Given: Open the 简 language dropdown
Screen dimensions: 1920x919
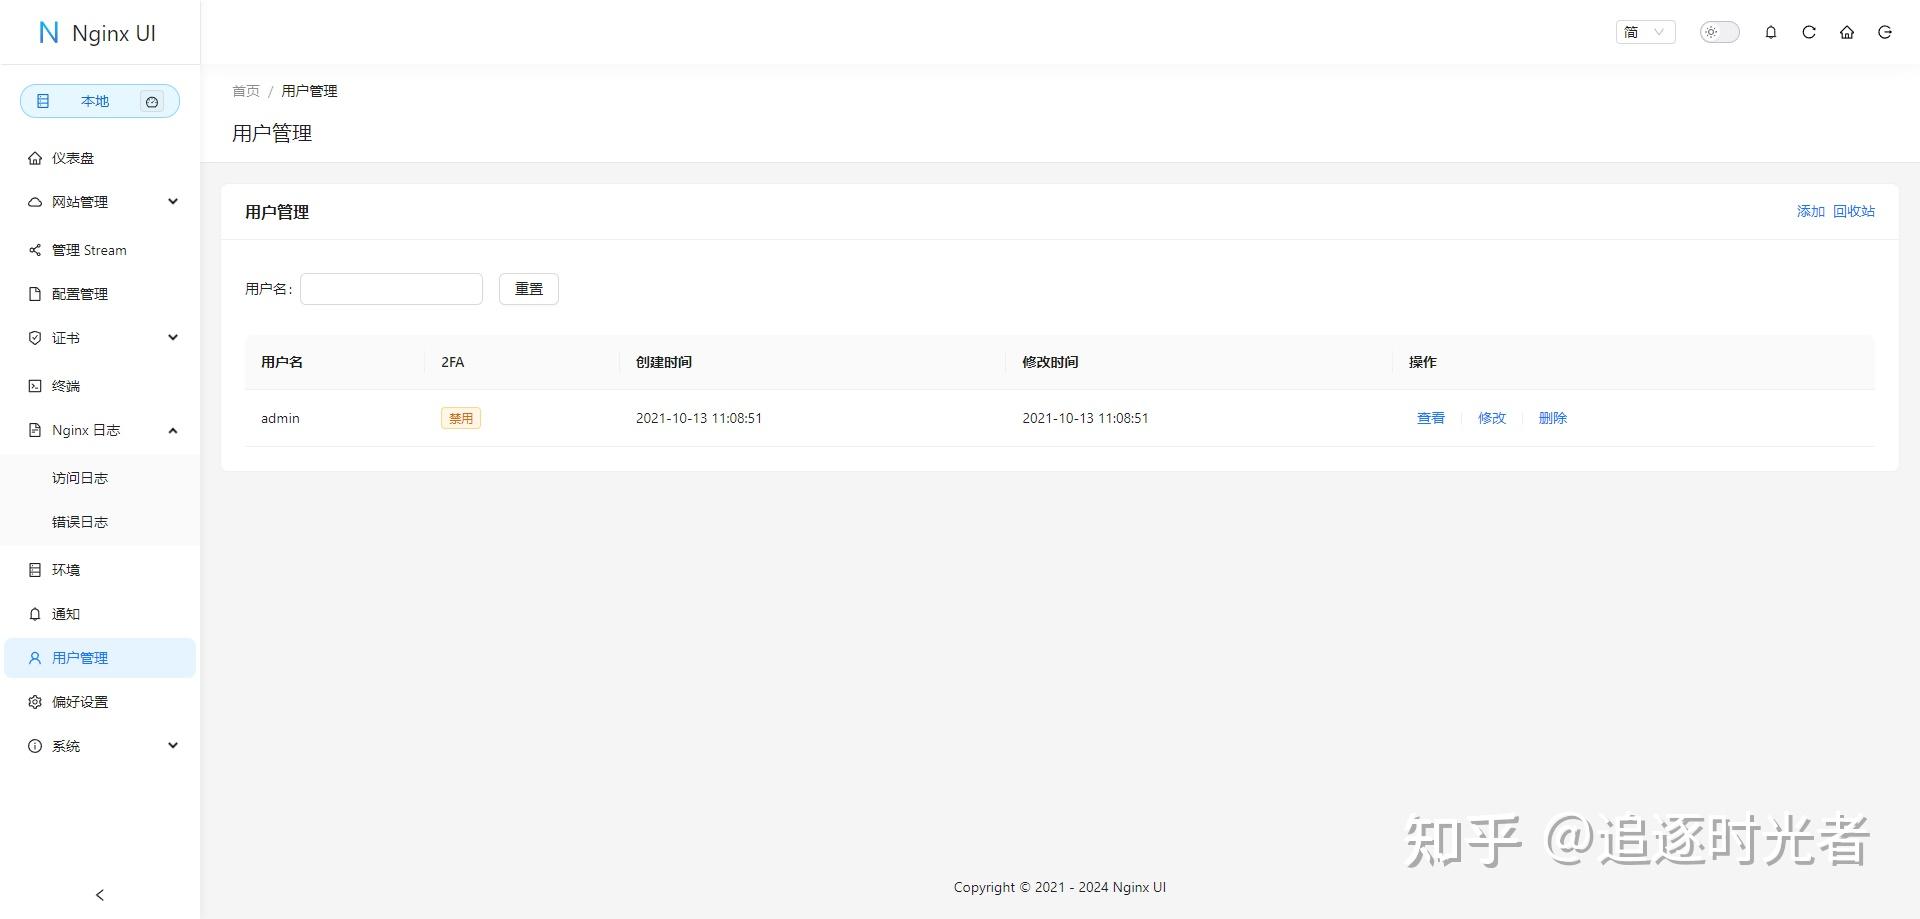Looking at the screenshot, I should click(1644, 32).
